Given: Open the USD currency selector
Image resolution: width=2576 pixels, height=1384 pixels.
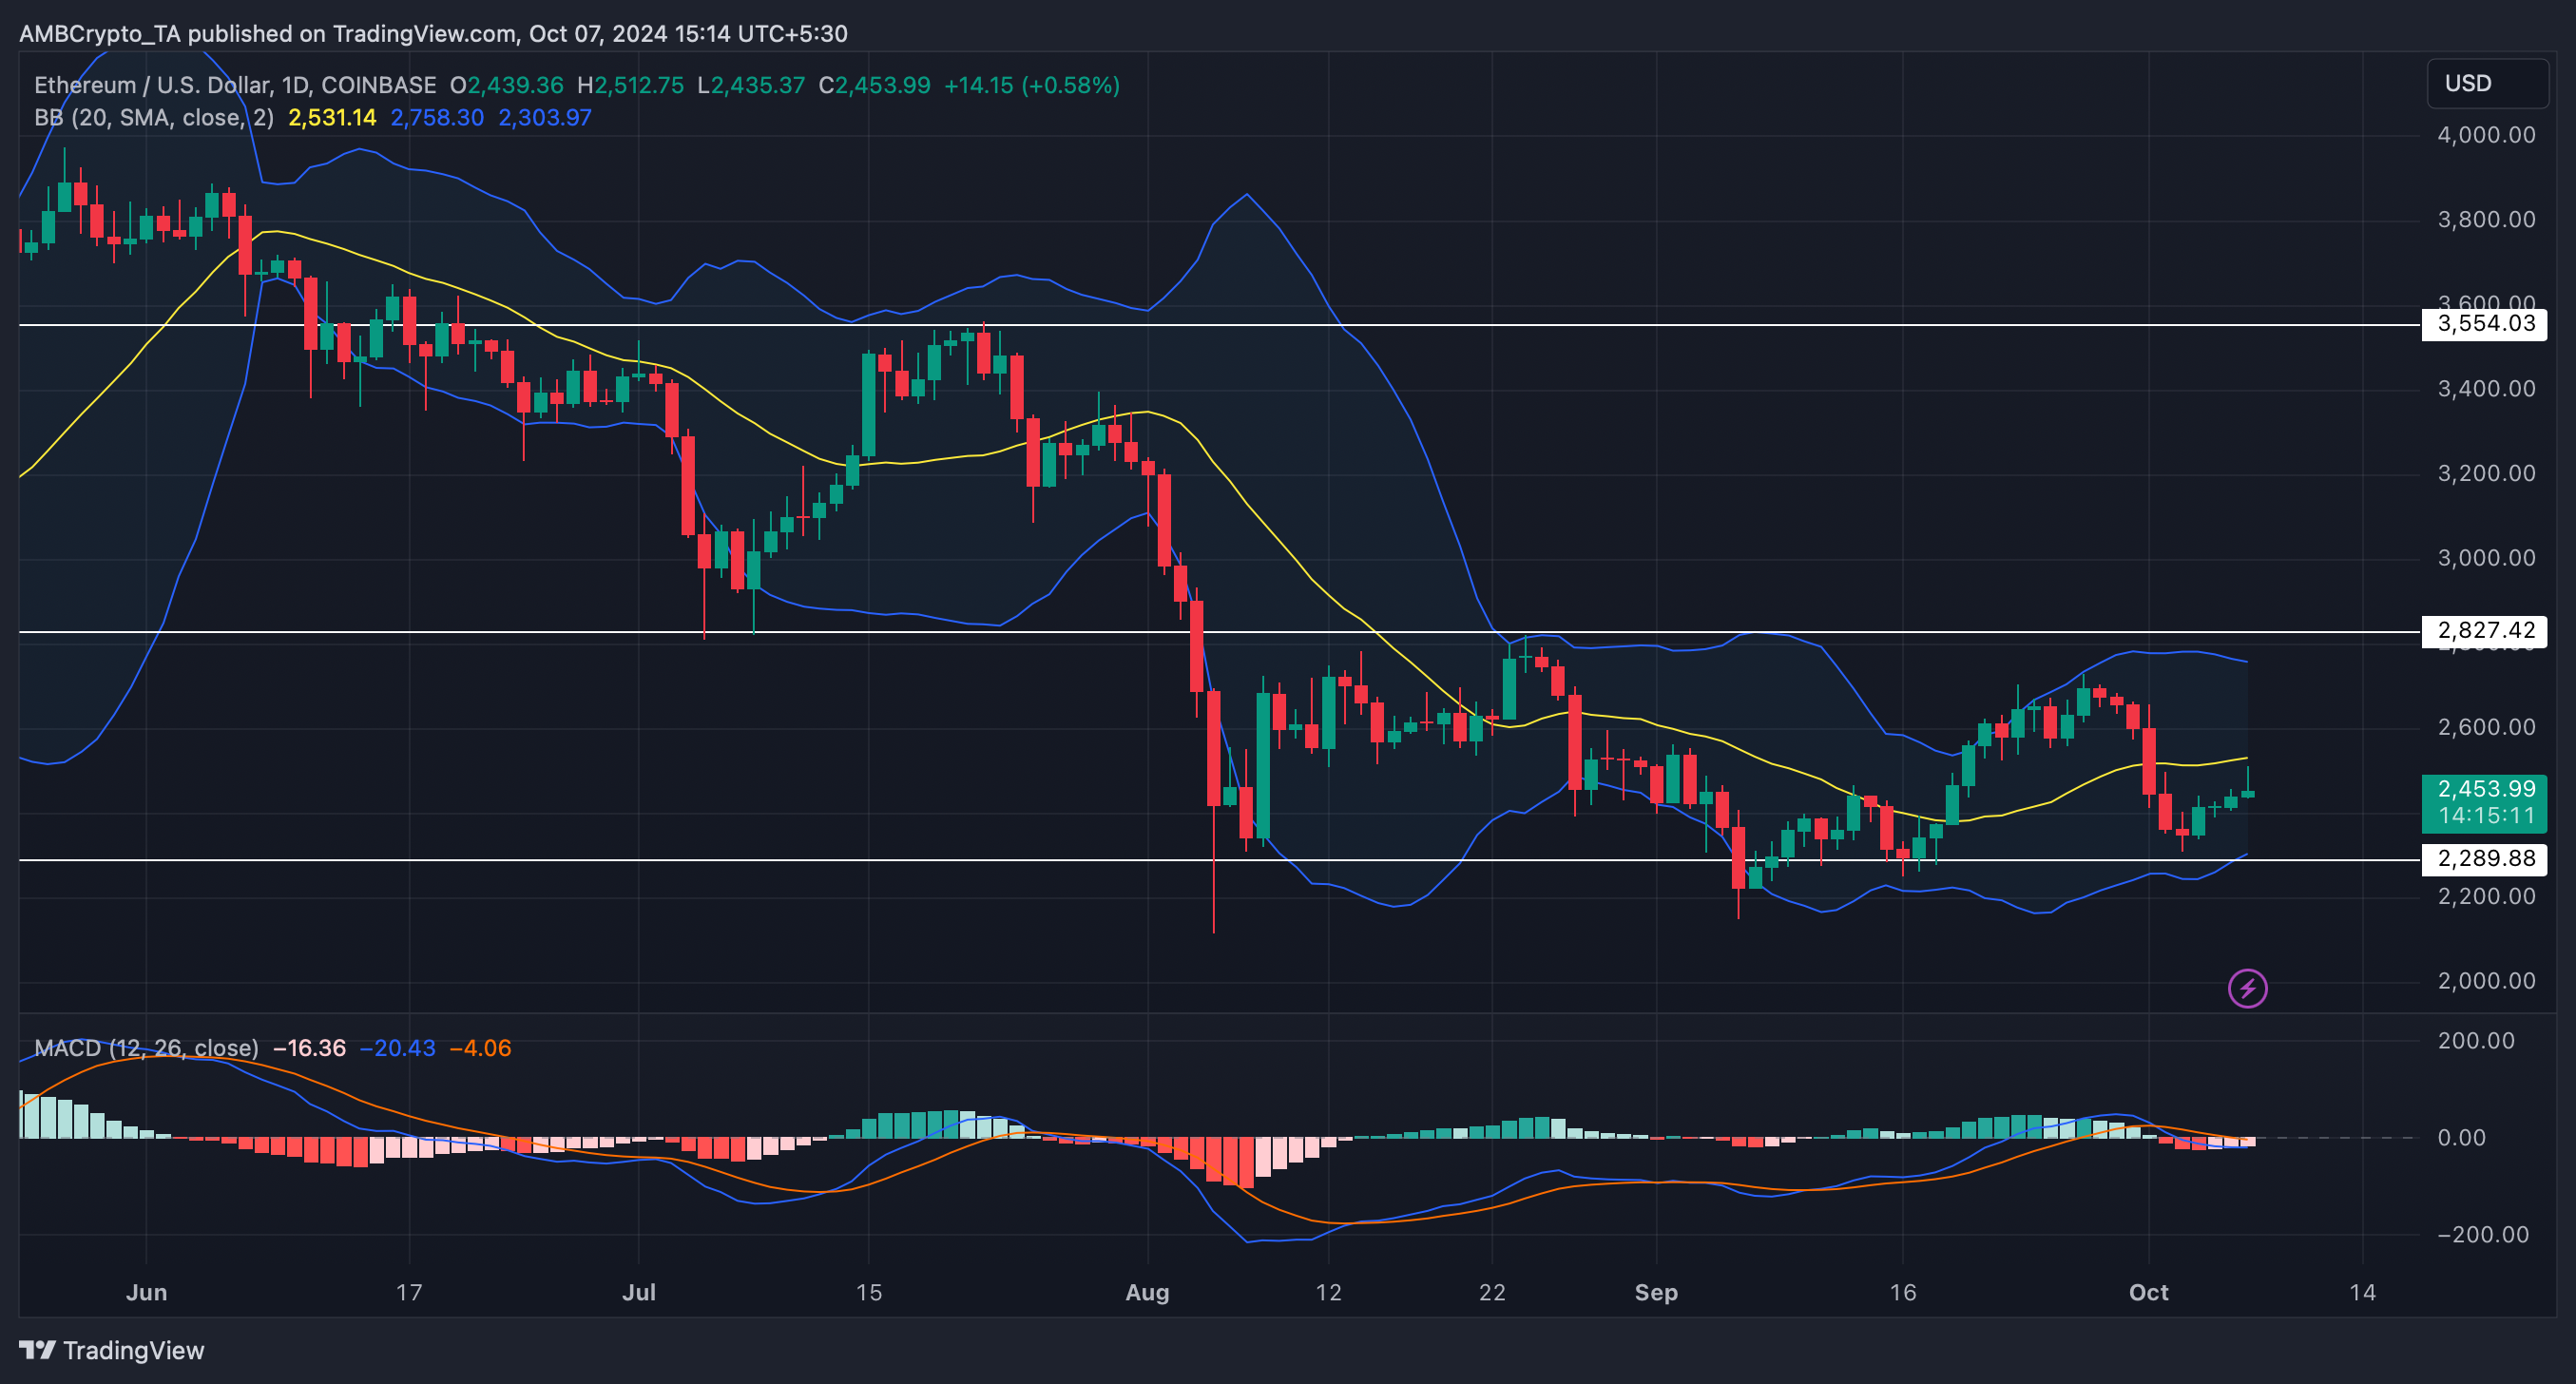Looking at the screenshot, I should 2486,83.
